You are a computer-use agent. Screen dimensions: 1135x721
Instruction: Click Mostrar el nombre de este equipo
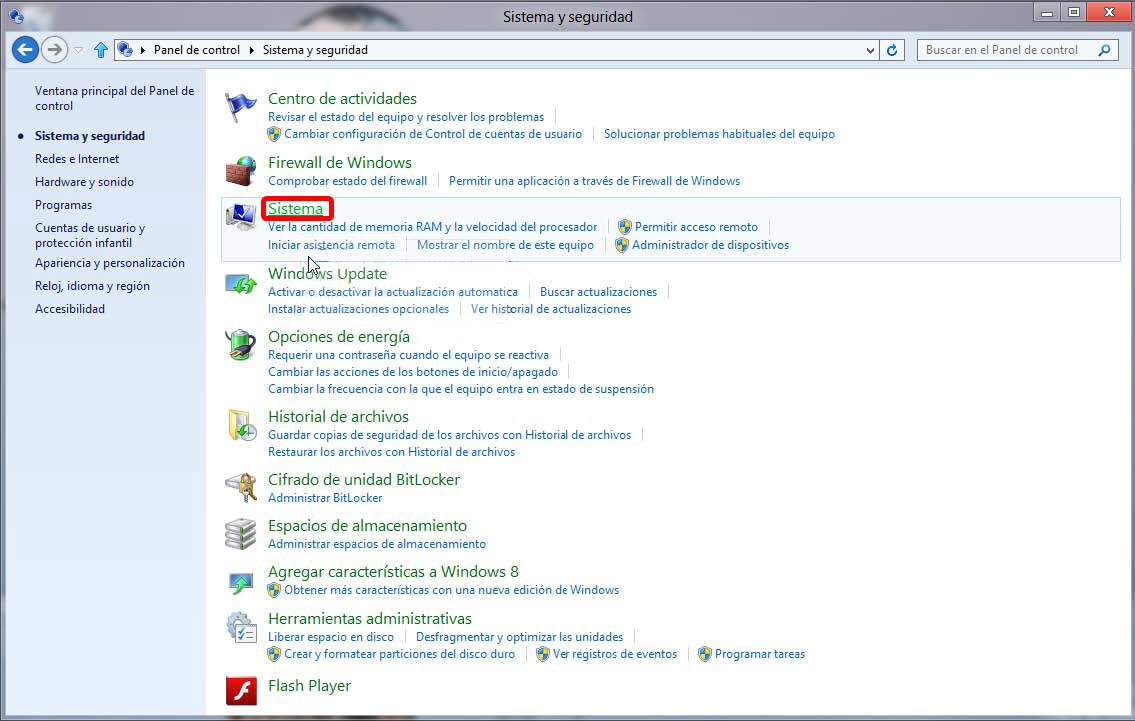tap(505, 245)
